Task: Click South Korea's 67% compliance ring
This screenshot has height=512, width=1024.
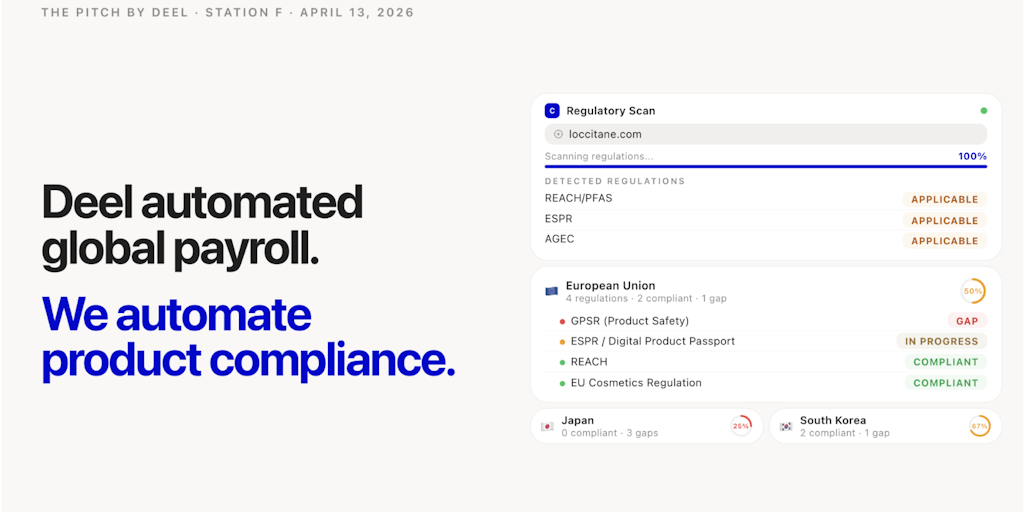Action: tap(980, 426)
